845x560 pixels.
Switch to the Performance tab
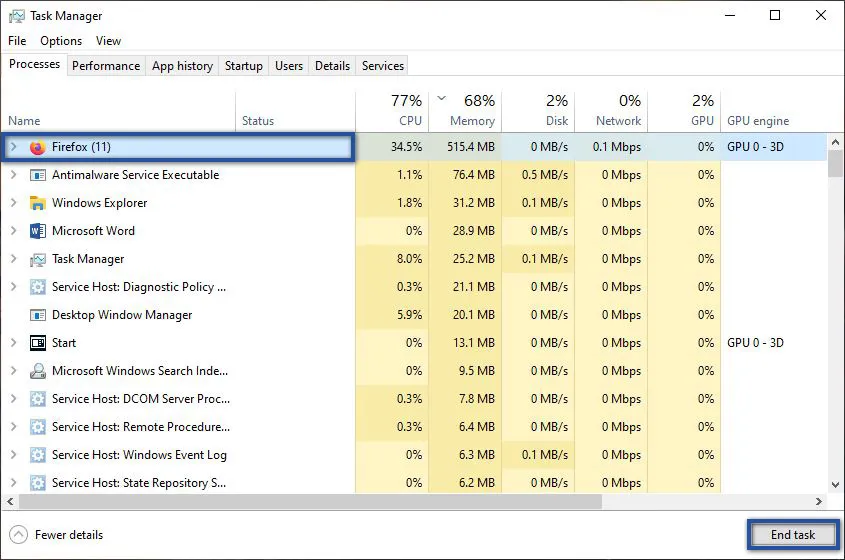pos(106,66)
